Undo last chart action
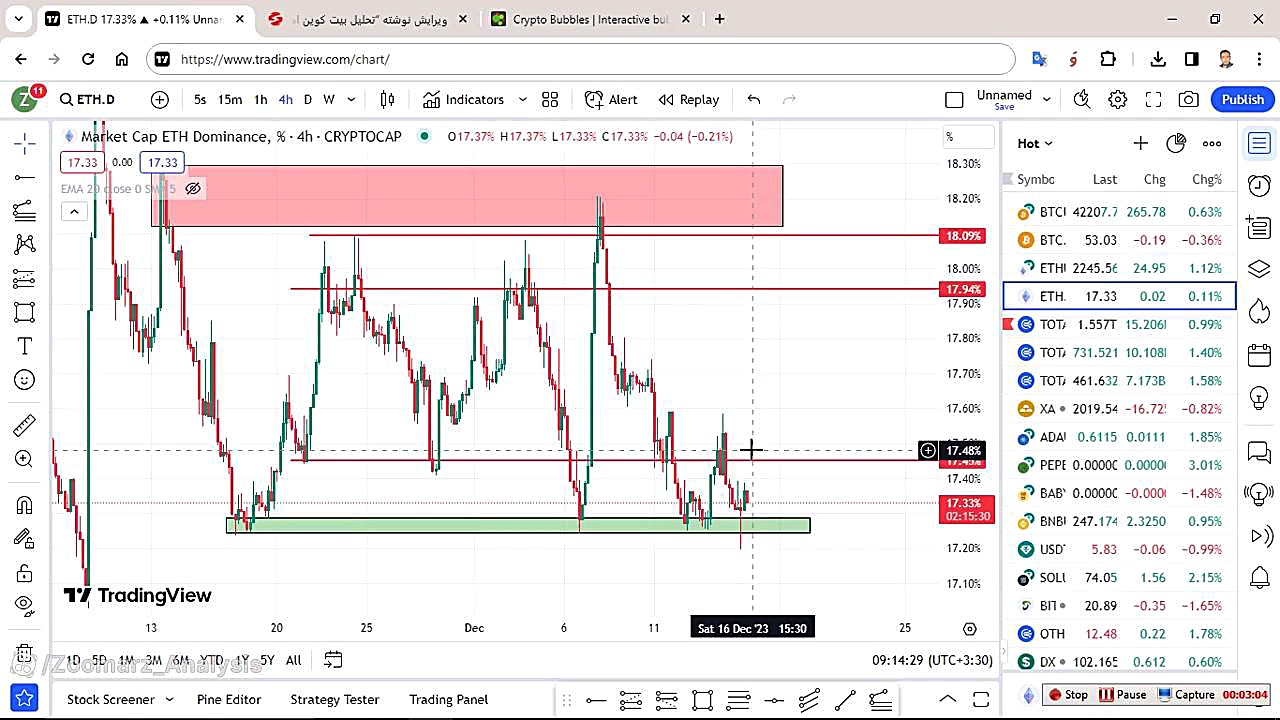1280x720 pixels. (x=754, y=99)
